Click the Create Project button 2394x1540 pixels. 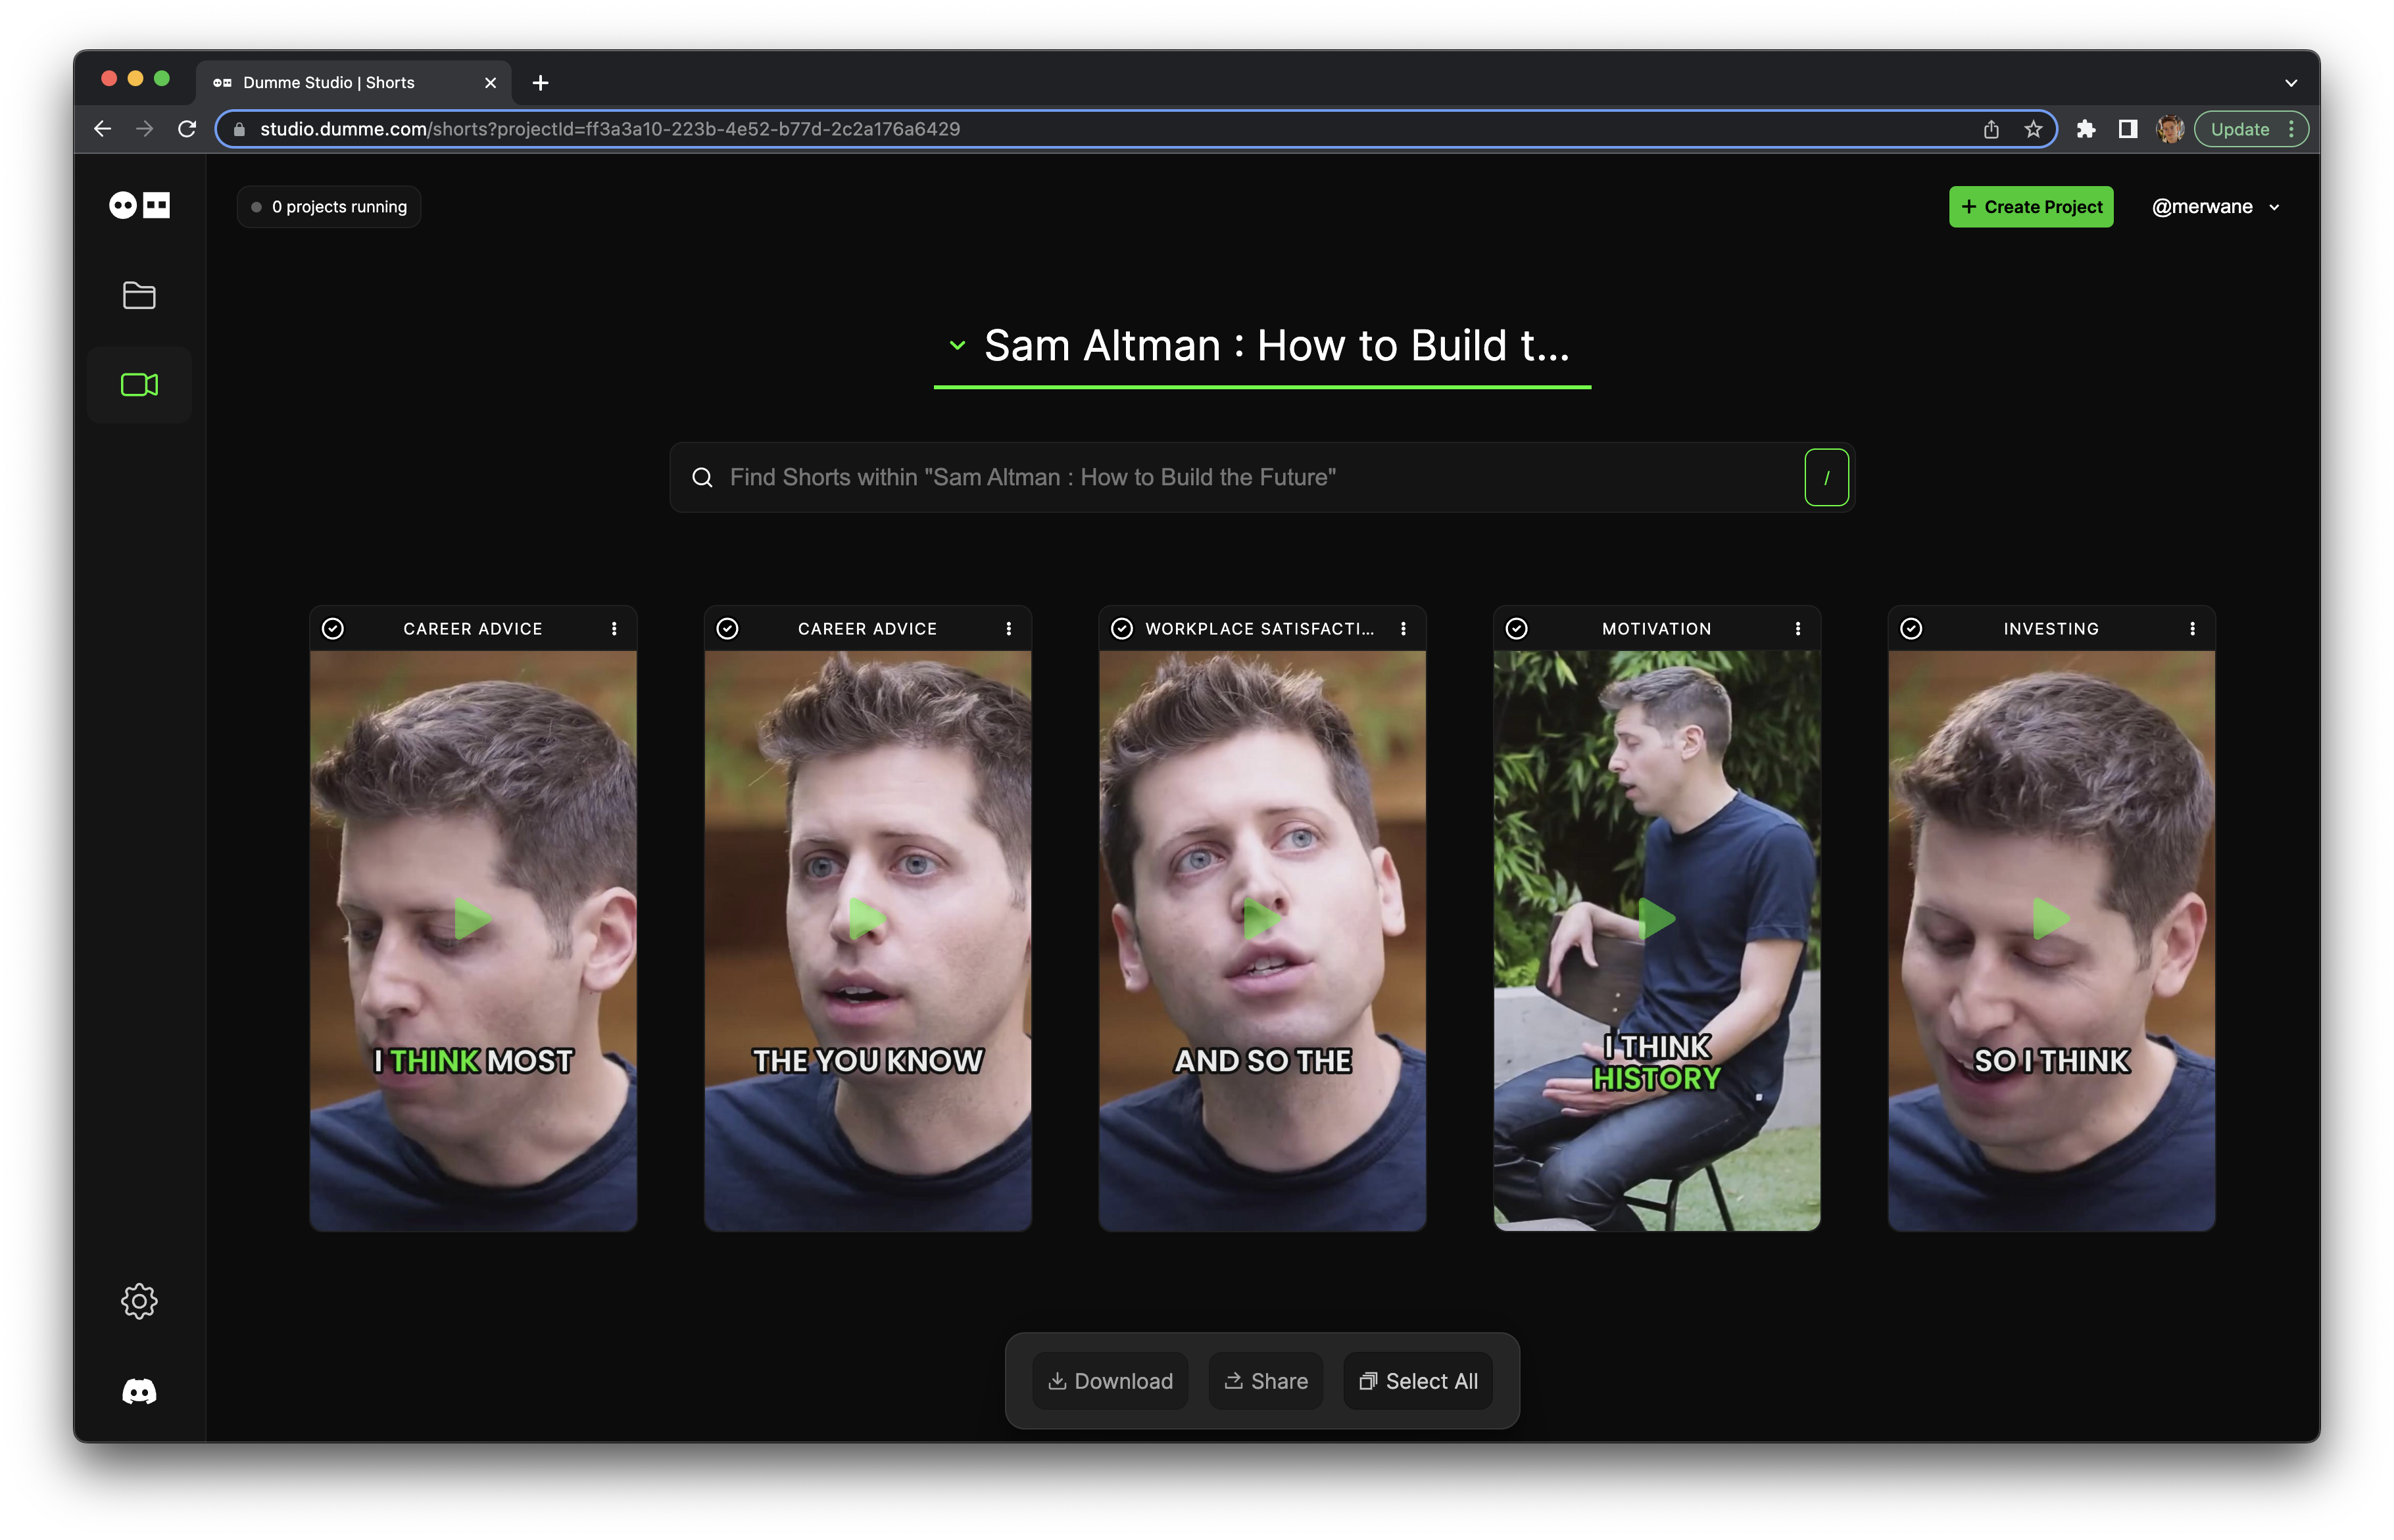2030,207
